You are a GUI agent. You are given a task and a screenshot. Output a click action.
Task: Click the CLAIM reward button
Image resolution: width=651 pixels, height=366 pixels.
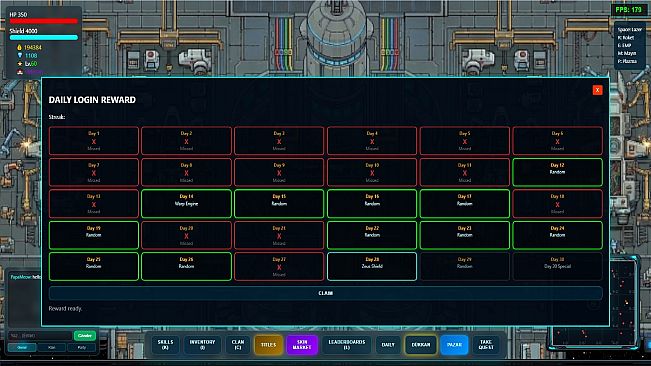point(326,293)
